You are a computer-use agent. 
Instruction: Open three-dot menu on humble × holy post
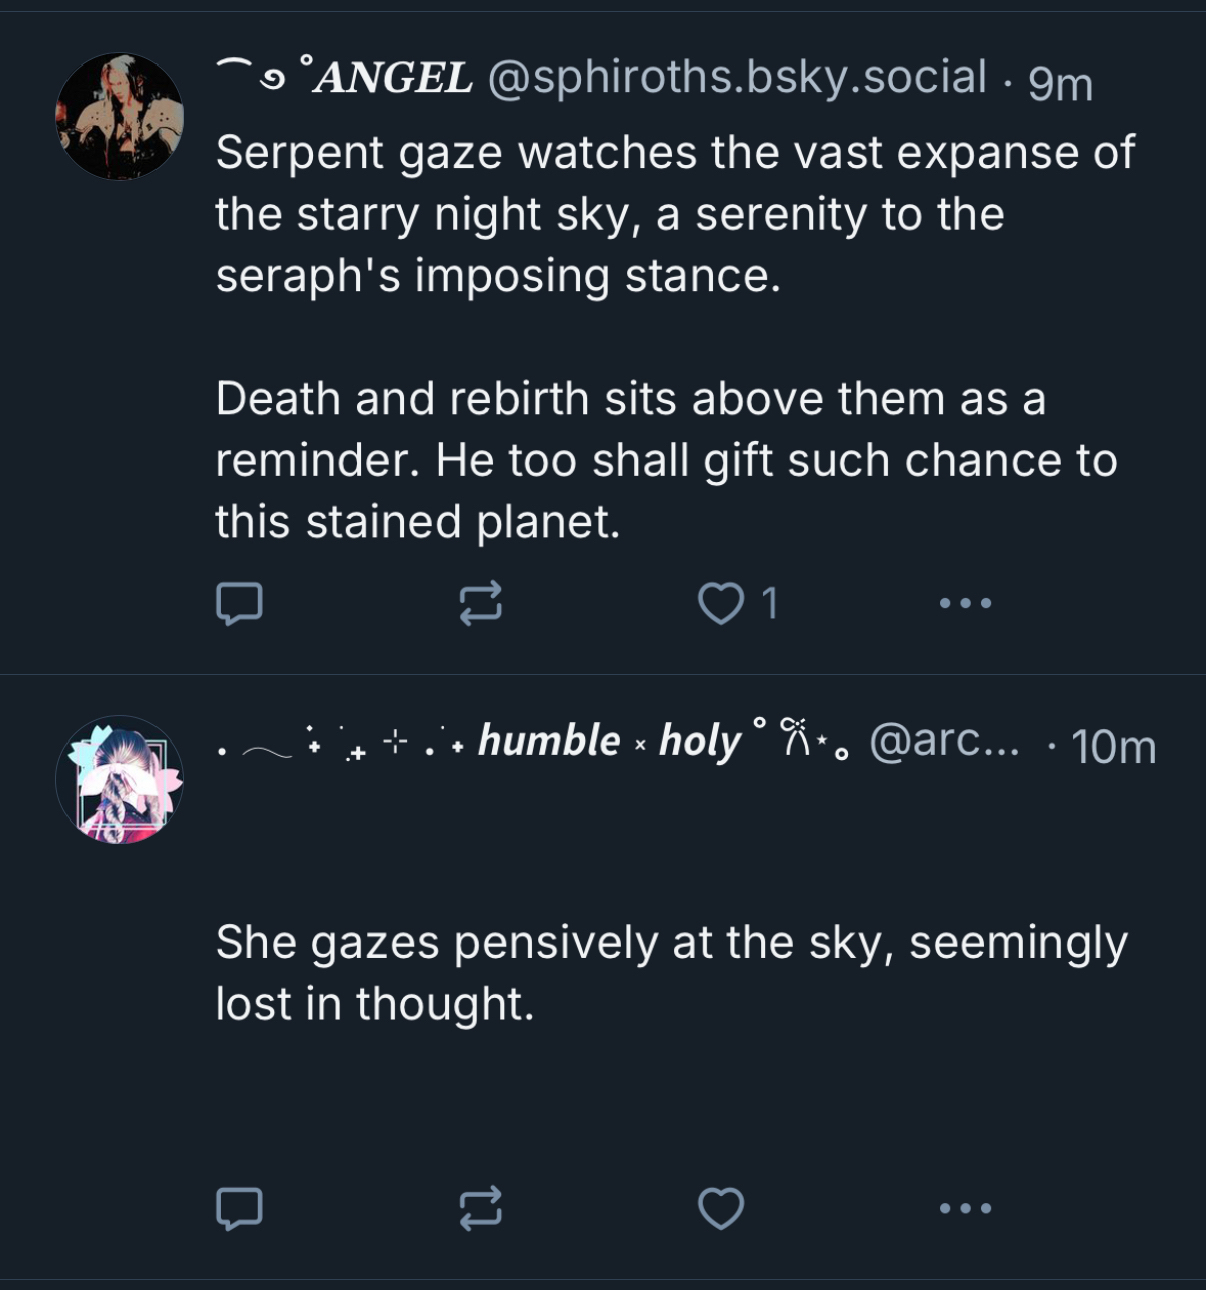[x=966, y=1208]
